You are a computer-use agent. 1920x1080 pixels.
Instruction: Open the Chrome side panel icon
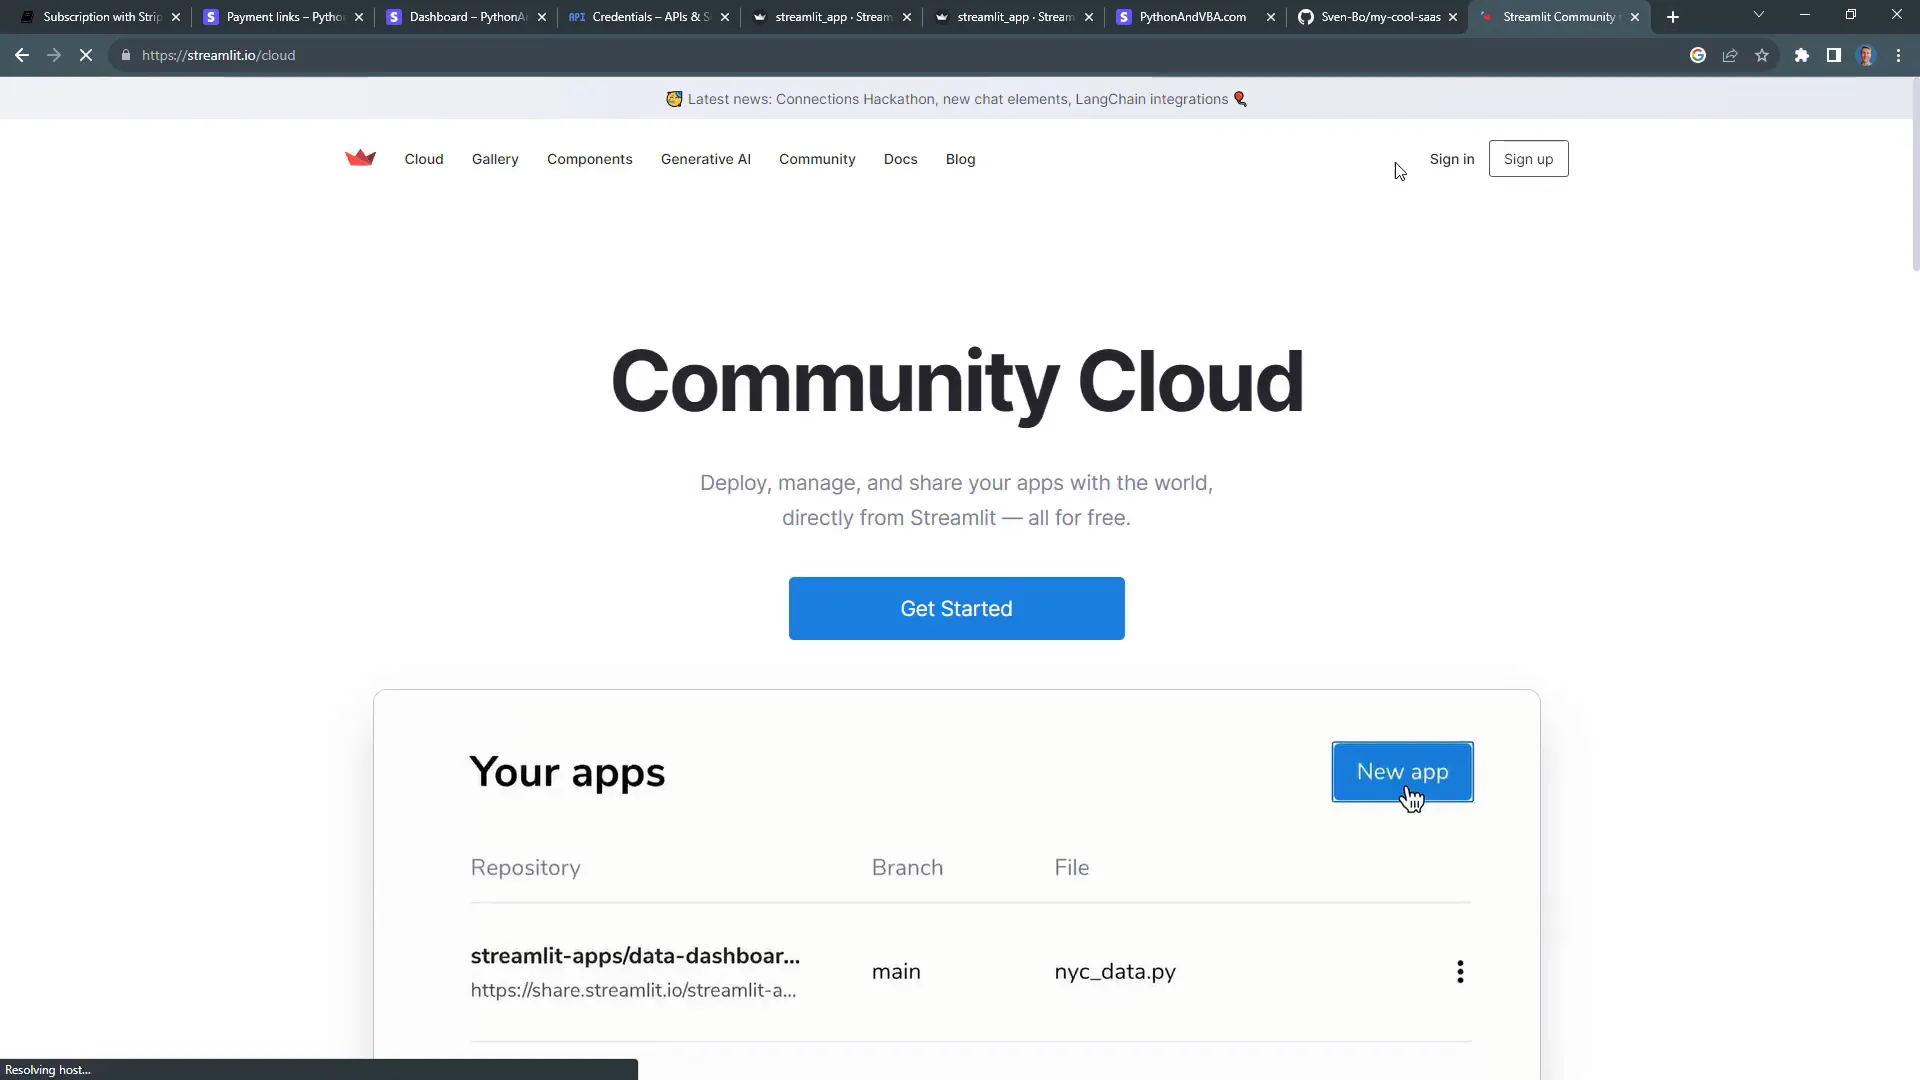[x=1834, y=55]
